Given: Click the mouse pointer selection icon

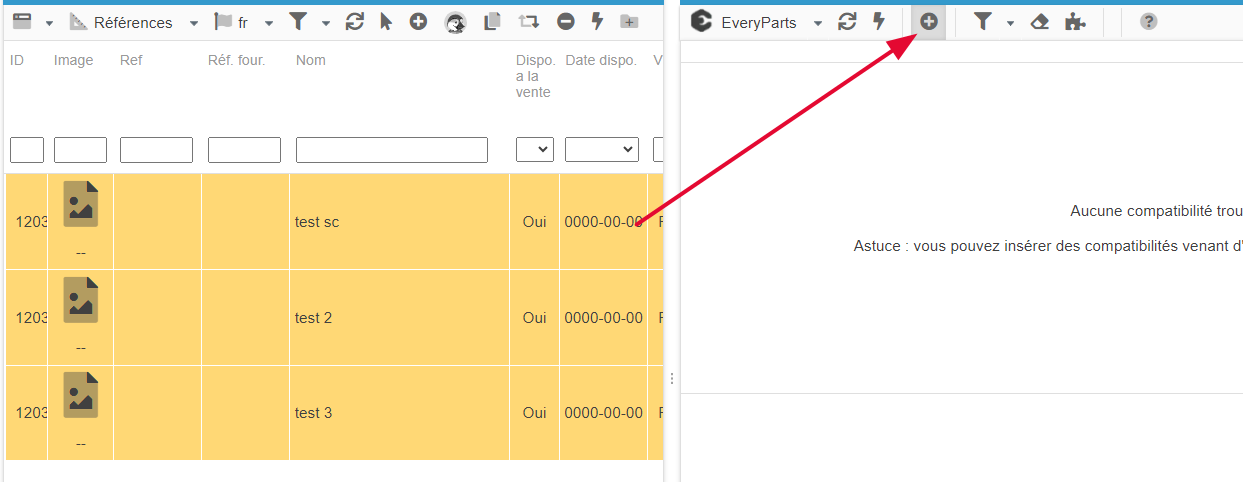Looking at the screenshot, I should click(x=386, y=22).
